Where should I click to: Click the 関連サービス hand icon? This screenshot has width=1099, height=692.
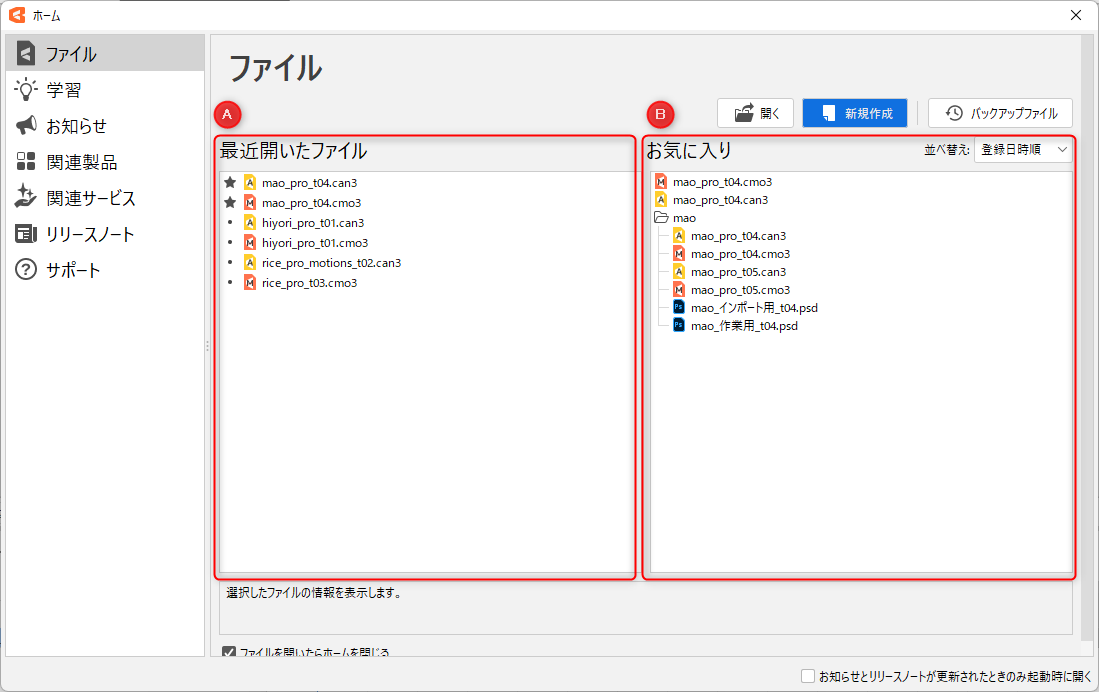tap(26, 198)
